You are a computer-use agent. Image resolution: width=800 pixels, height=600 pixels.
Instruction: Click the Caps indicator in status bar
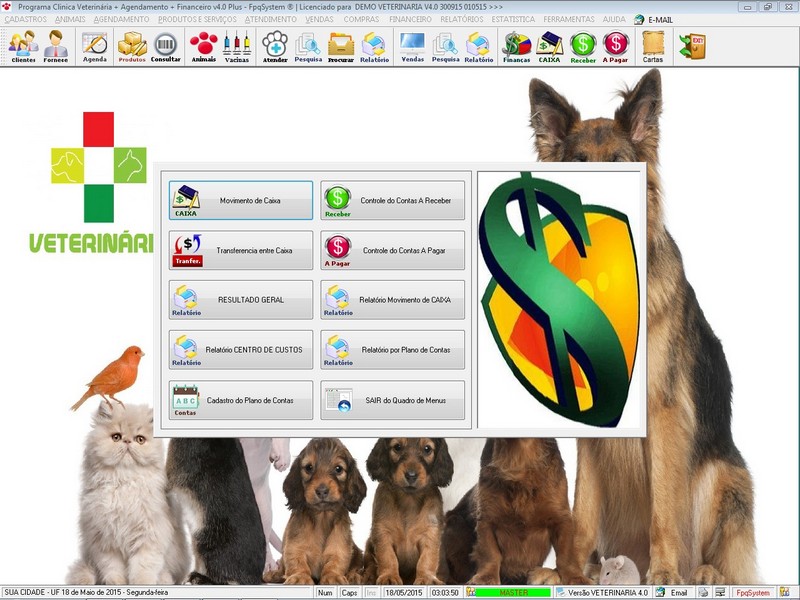[x=349, y=592]
